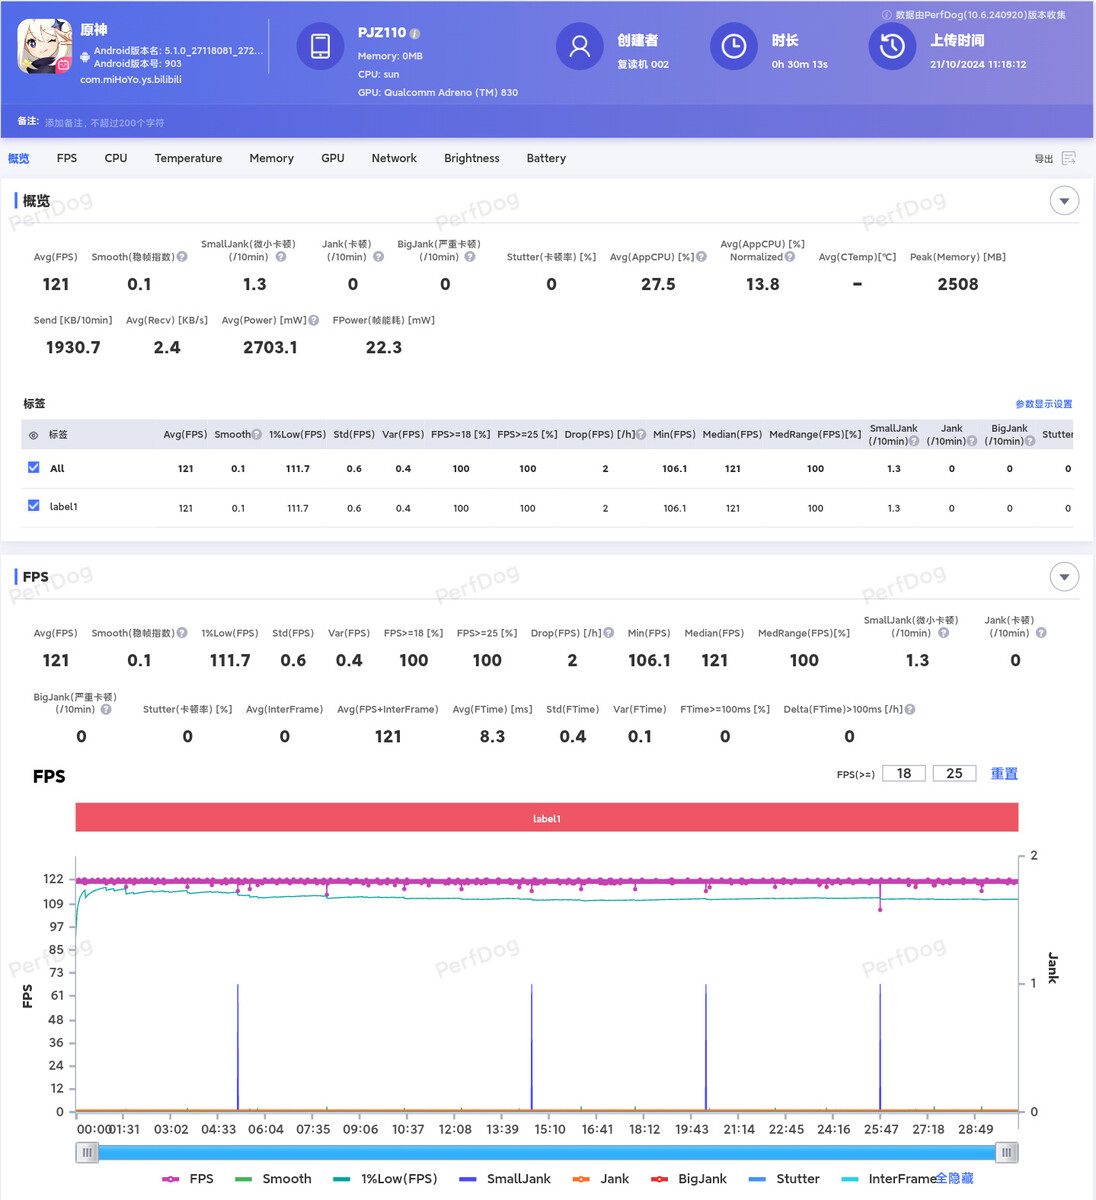The height and width of the screenshot is (1200, 1096).
Task: Click the eye icon in label table header
Action: (33, 435)
